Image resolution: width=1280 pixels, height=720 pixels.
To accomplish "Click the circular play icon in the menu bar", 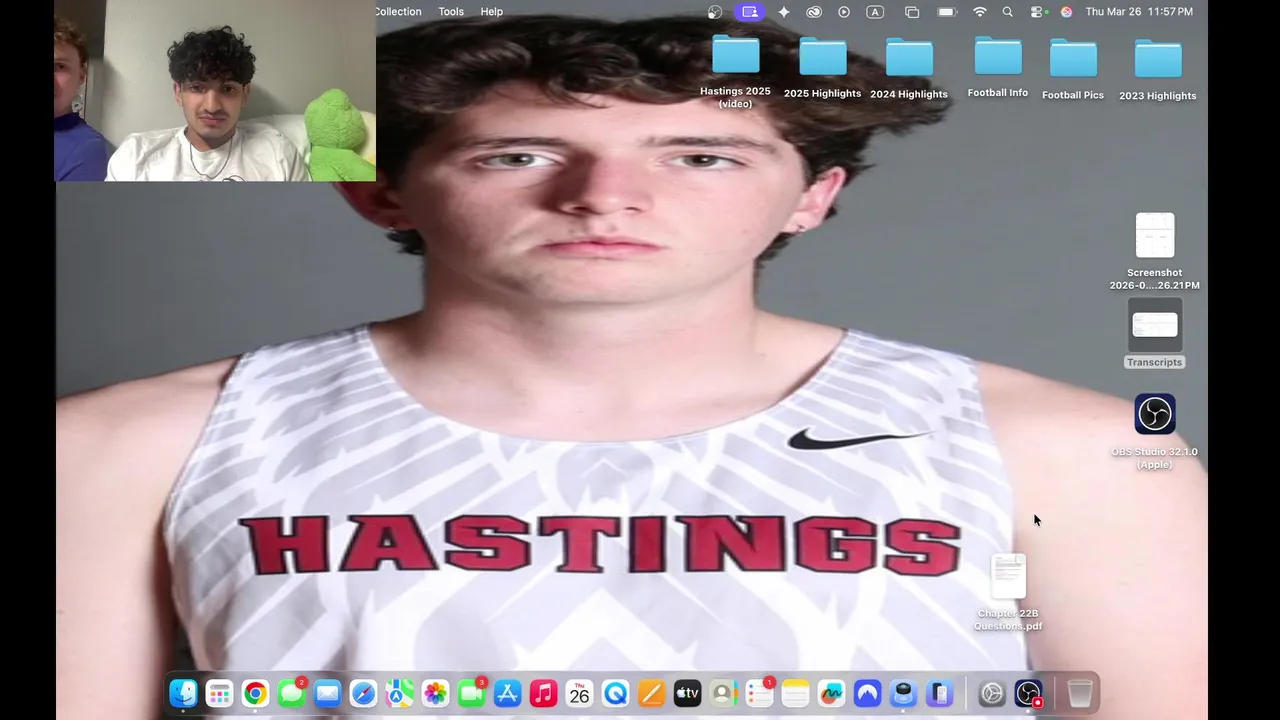I will [844, 12].
